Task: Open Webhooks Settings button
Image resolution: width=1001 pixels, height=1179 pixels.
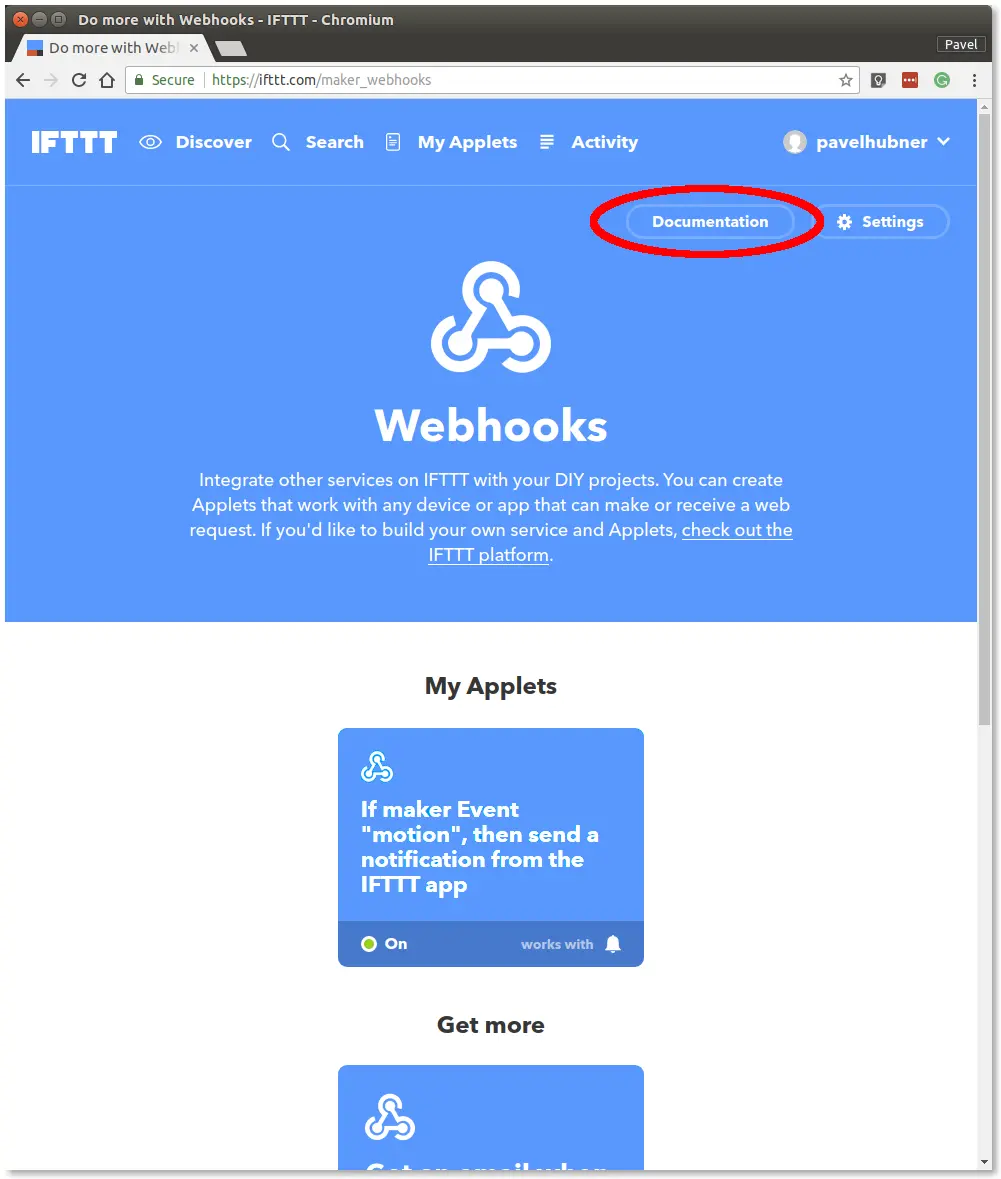Action: click(882, 222)
